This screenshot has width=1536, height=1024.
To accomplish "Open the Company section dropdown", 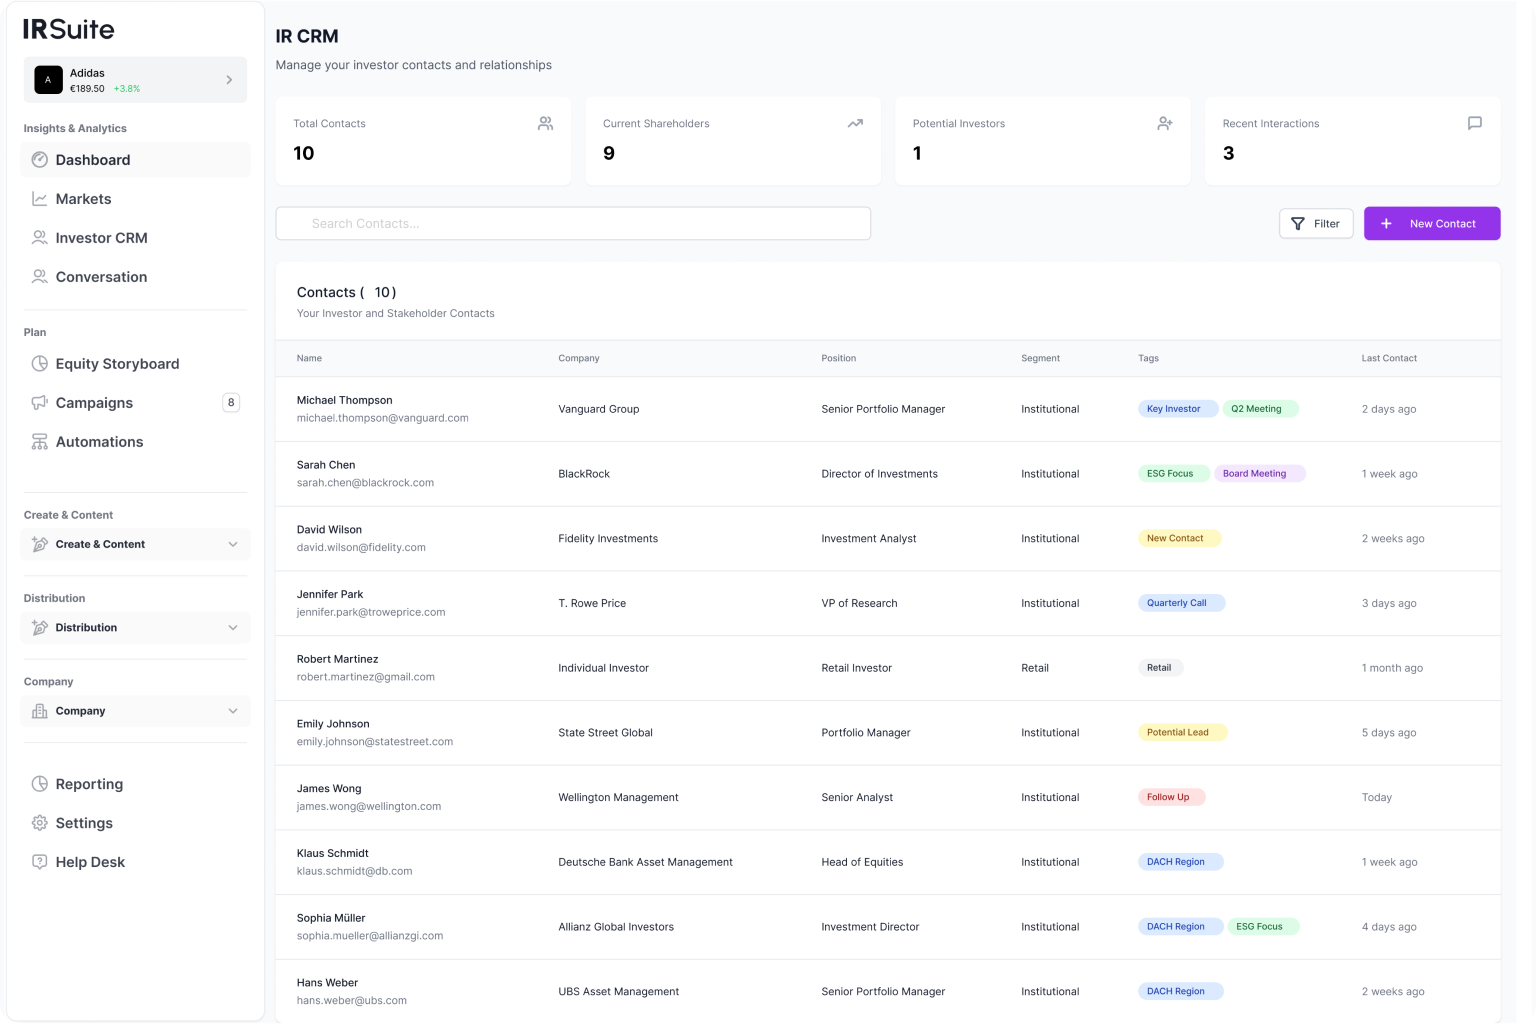I will [x=233, y=710].
